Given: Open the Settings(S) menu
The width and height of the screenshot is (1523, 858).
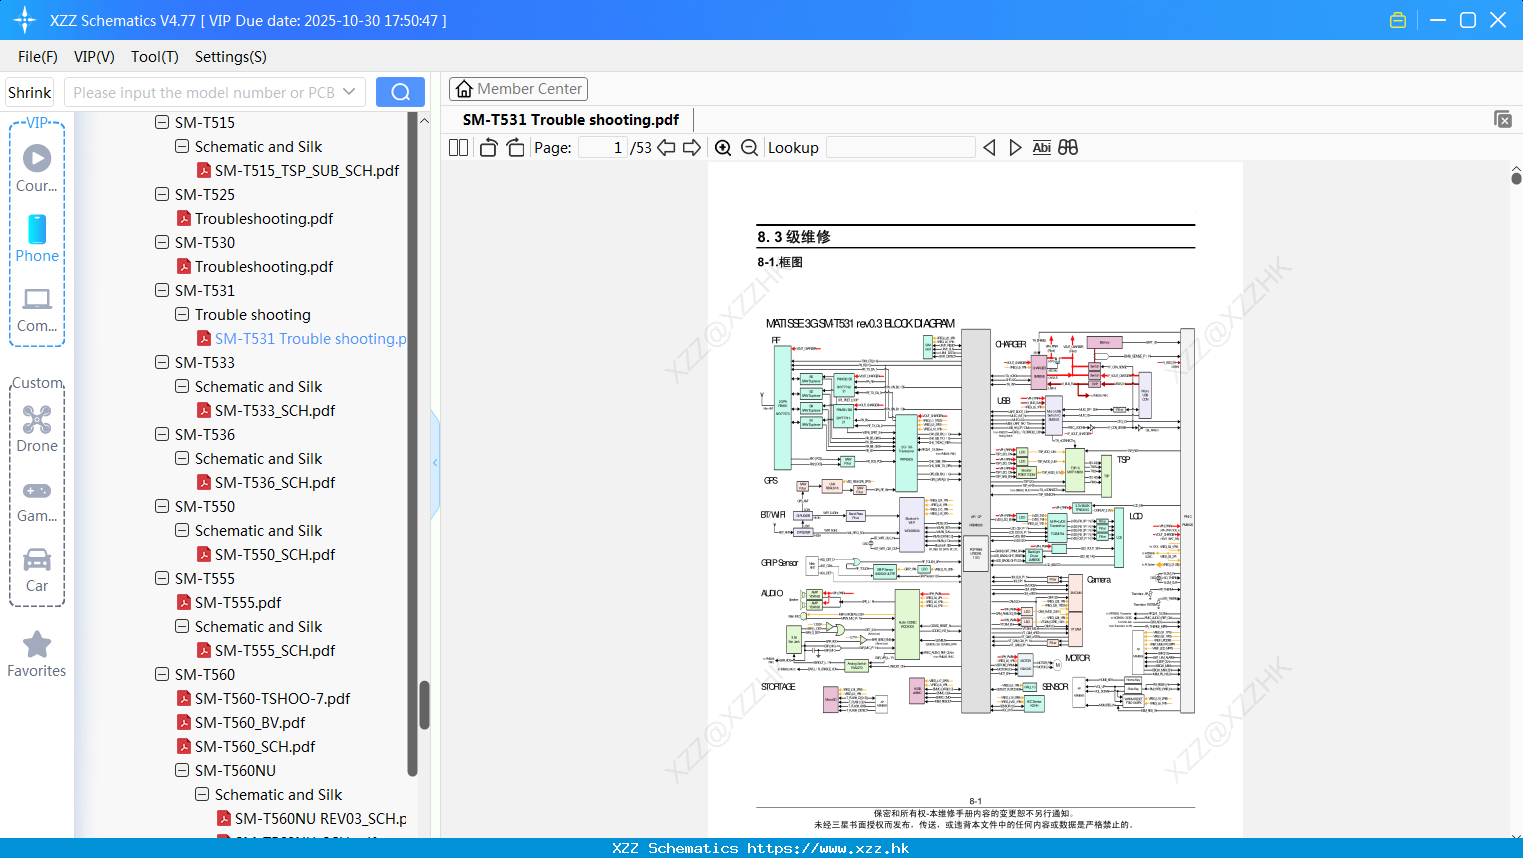Looking at the screenshot, I should (x=231, y=57).
